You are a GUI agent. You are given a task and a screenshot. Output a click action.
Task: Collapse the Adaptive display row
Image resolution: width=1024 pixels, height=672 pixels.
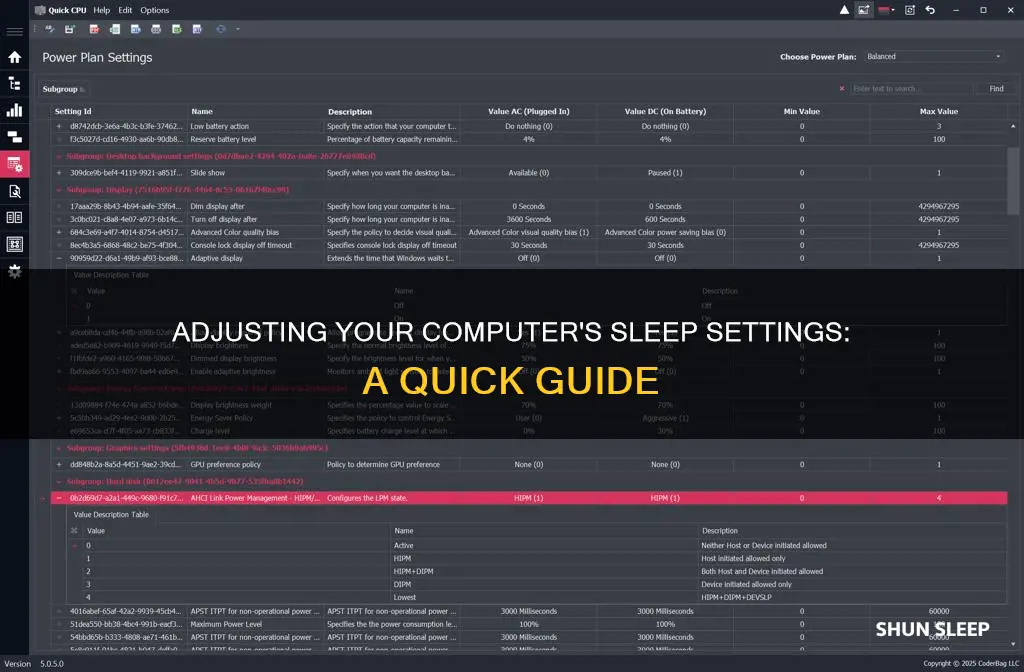pos(59,259)
